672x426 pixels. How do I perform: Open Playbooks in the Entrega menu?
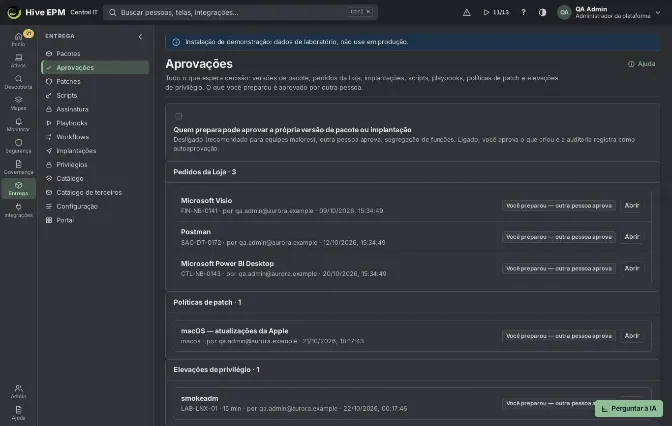click(95, 123)
